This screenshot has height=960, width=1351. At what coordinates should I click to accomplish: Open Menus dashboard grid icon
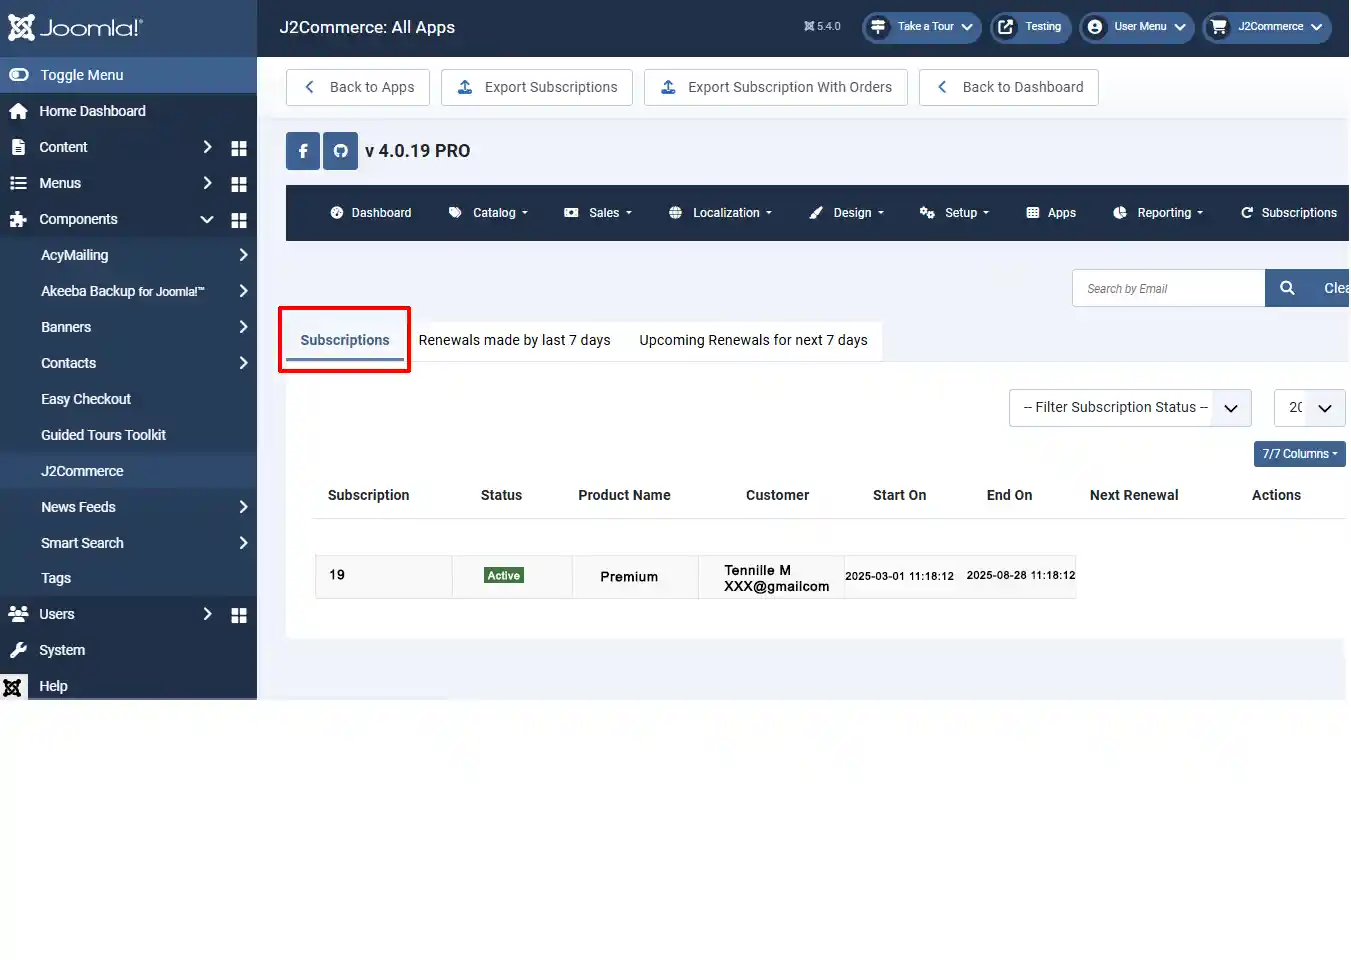tap(239, 184)
